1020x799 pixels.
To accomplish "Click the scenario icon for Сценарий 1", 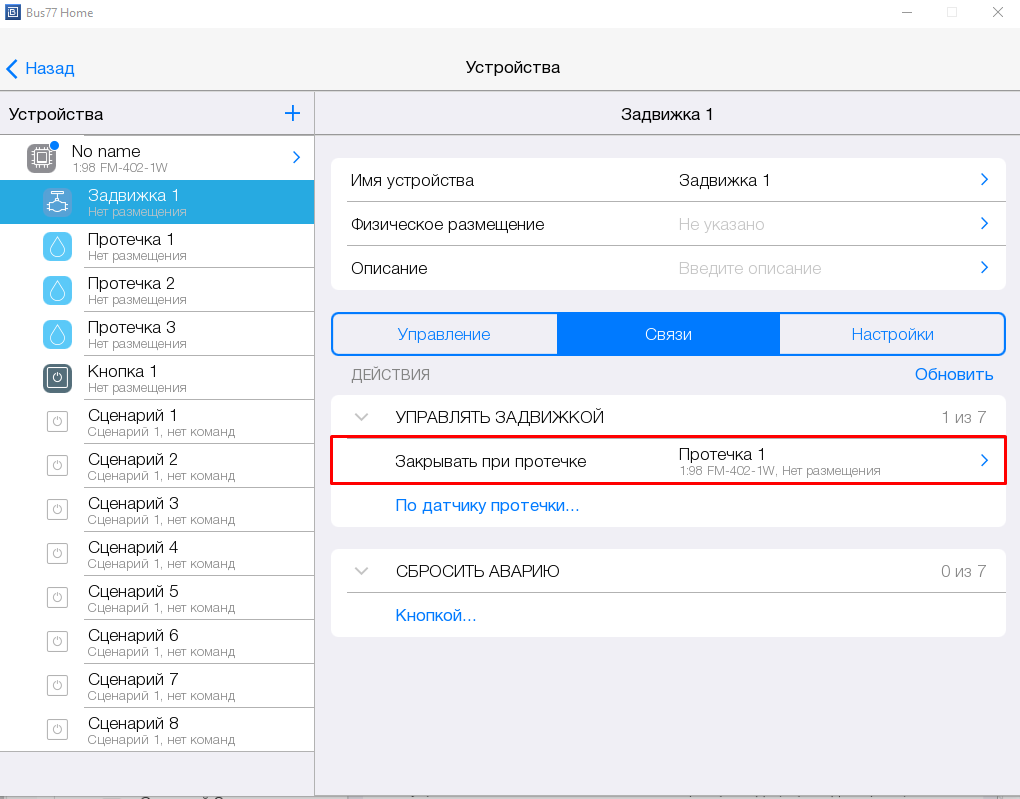I will [x=58, y=422].
